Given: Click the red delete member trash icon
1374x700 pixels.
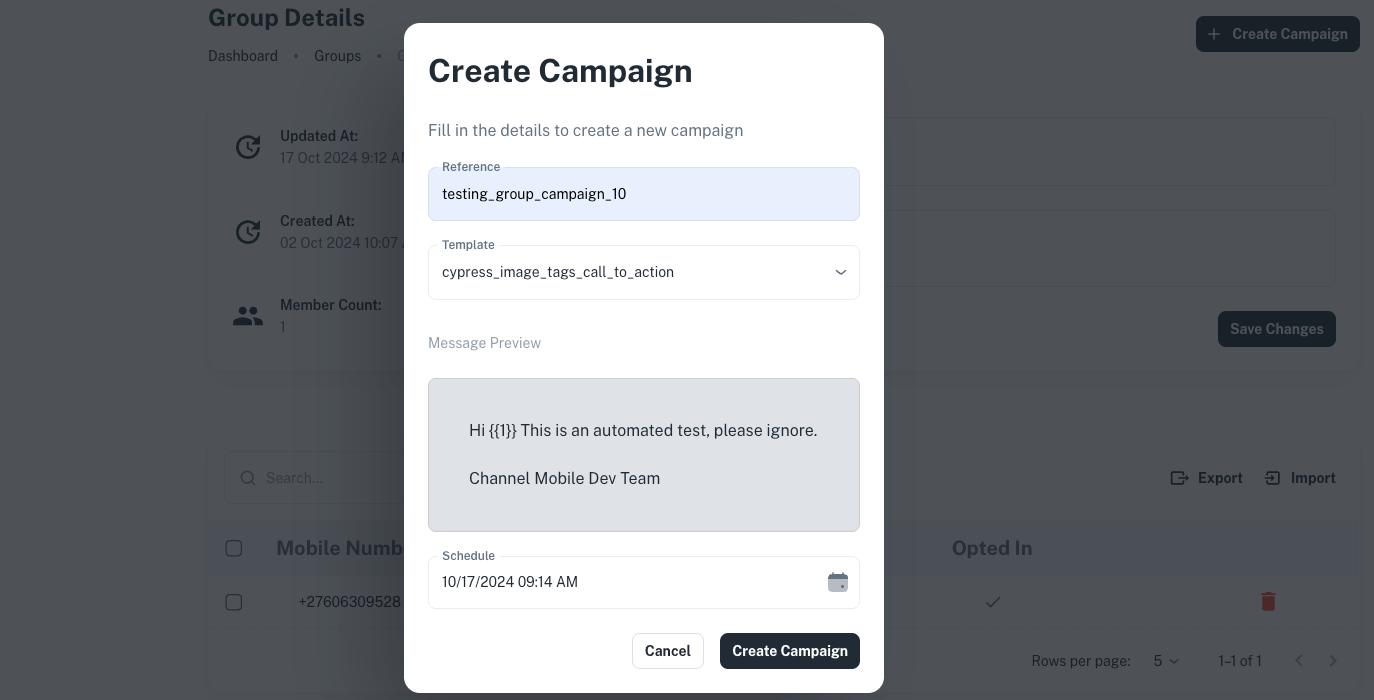Looking at the screenshot, I should [x=1268, y=601].
